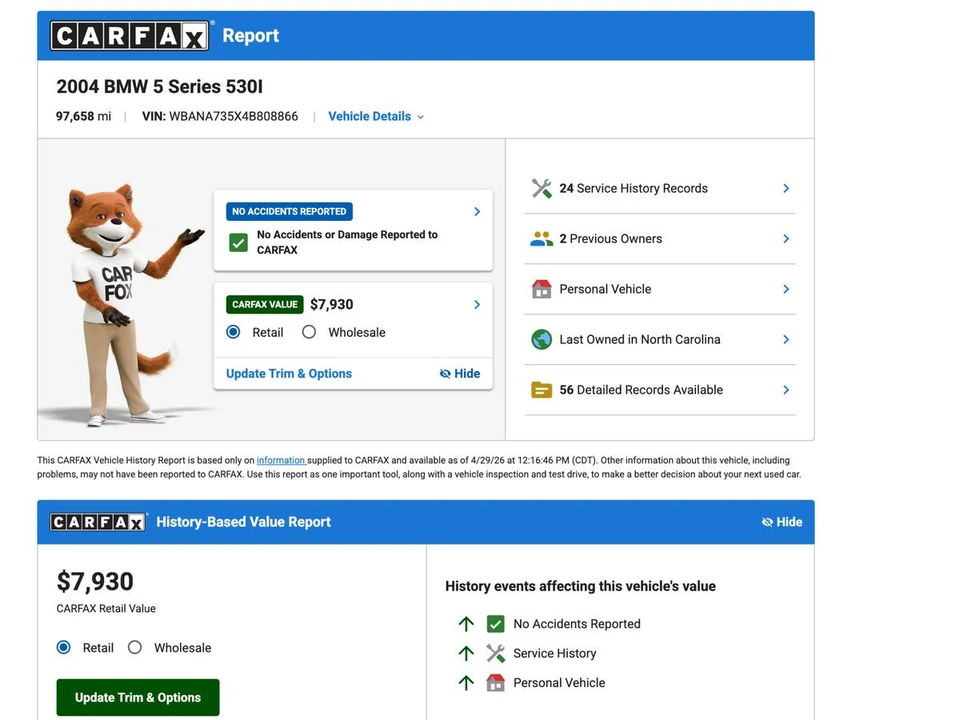Click the CARFAX Retail Value label

point(106,609)
